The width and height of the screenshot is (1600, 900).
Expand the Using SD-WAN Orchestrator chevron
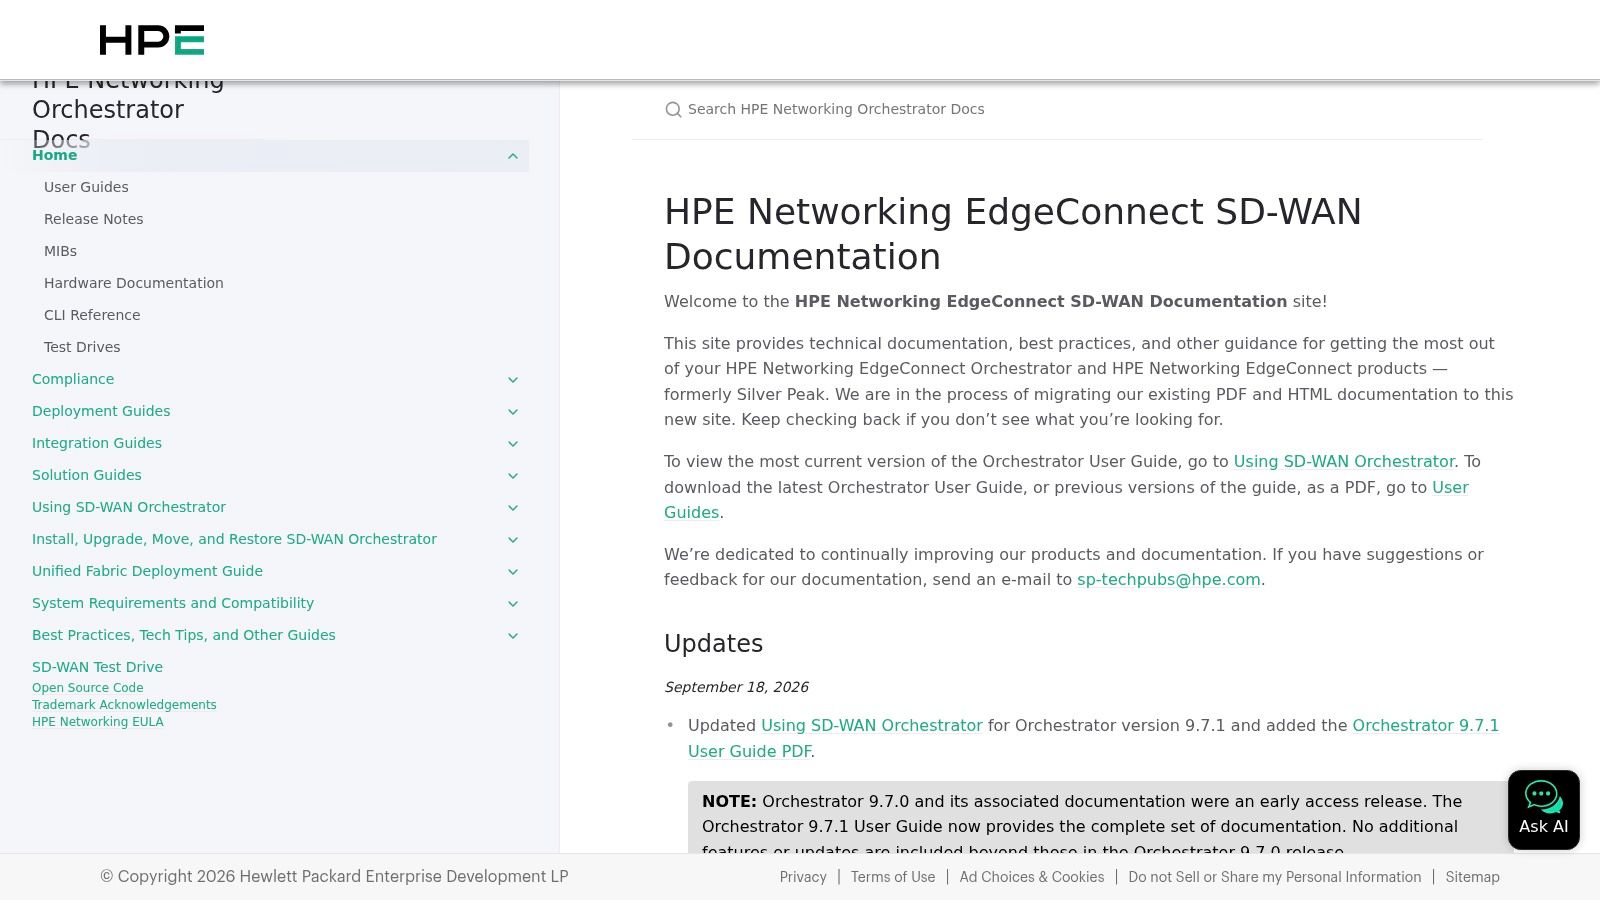point(513,508)
